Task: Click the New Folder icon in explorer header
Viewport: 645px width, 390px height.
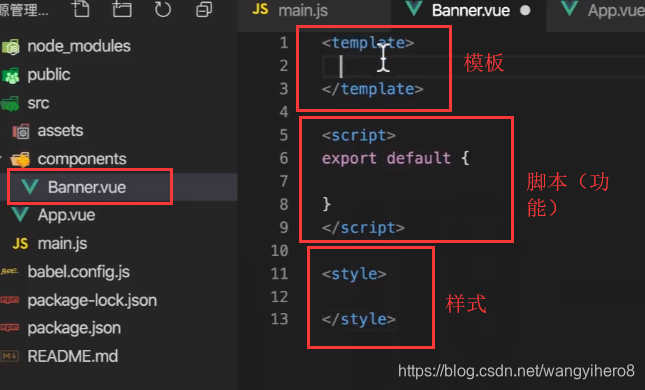Action: click(x=122, y=8)
